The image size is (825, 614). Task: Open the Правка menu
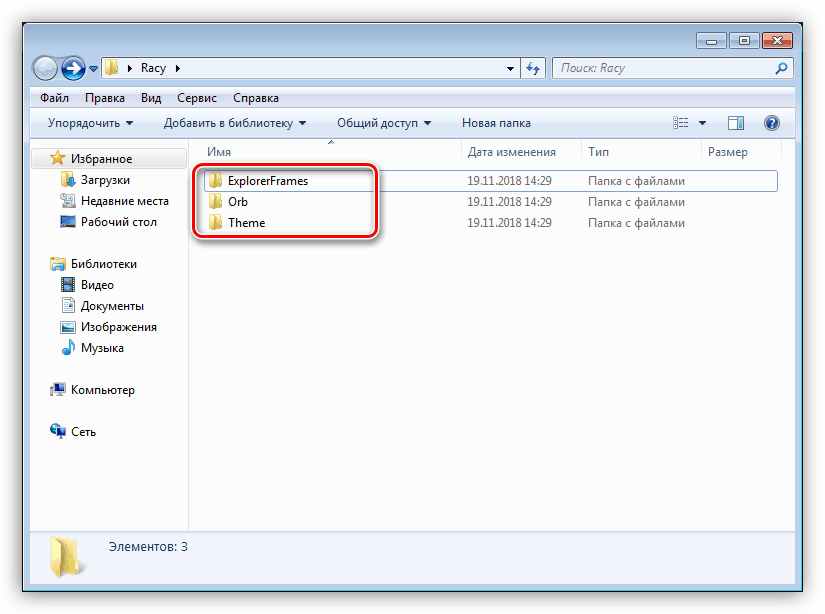tap(105, 98)
